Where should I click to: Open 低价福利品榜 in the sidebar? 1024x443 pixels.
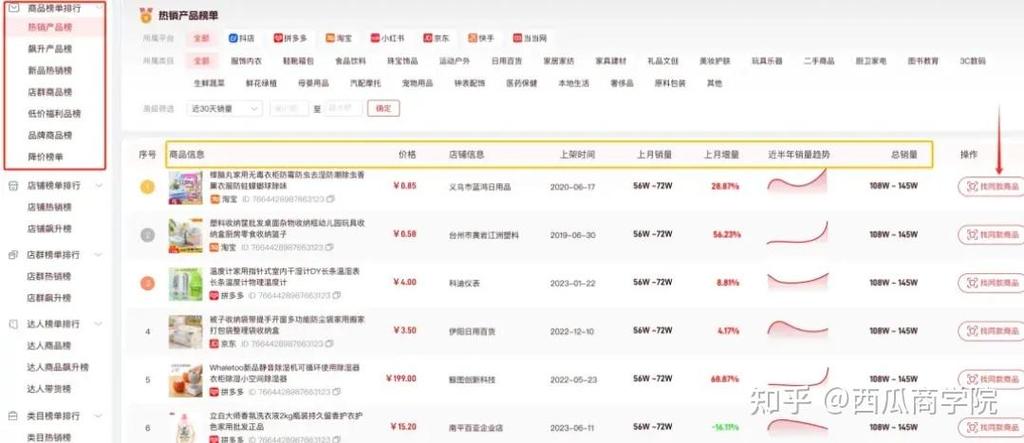[x=54, y=114]
